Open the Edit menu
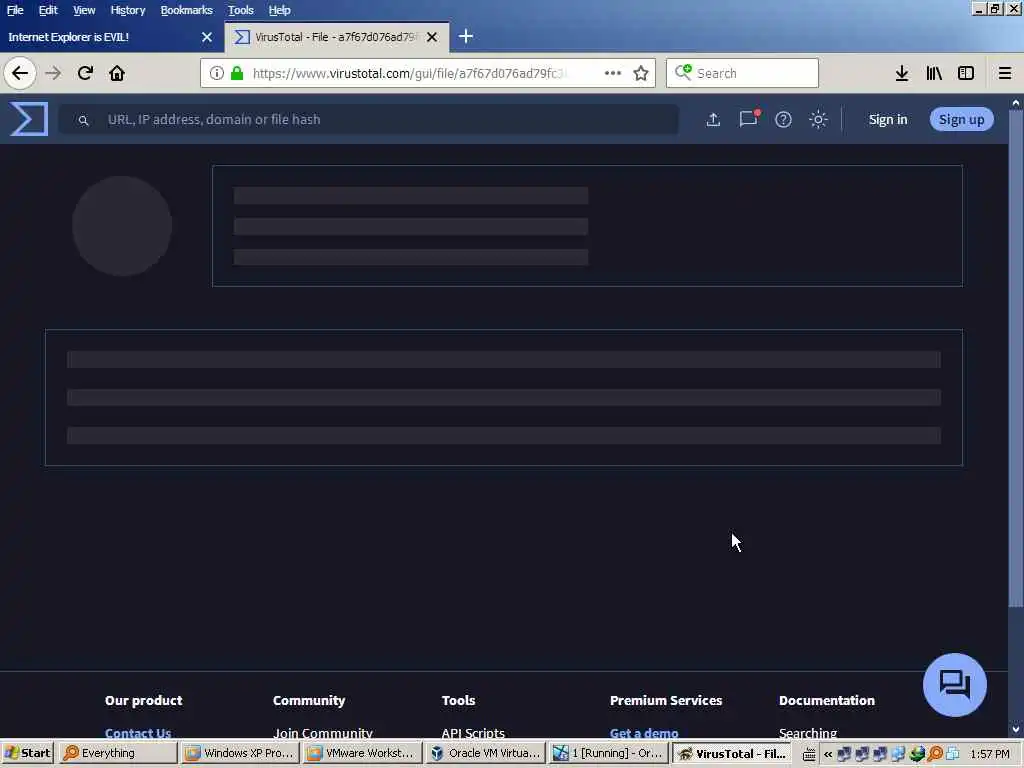 48,10
